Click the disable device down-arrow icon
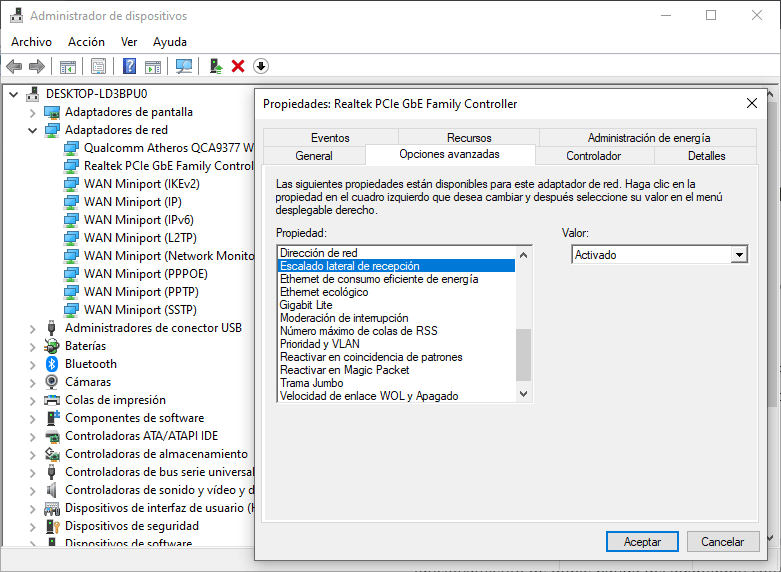 click(x=261, y=66)
